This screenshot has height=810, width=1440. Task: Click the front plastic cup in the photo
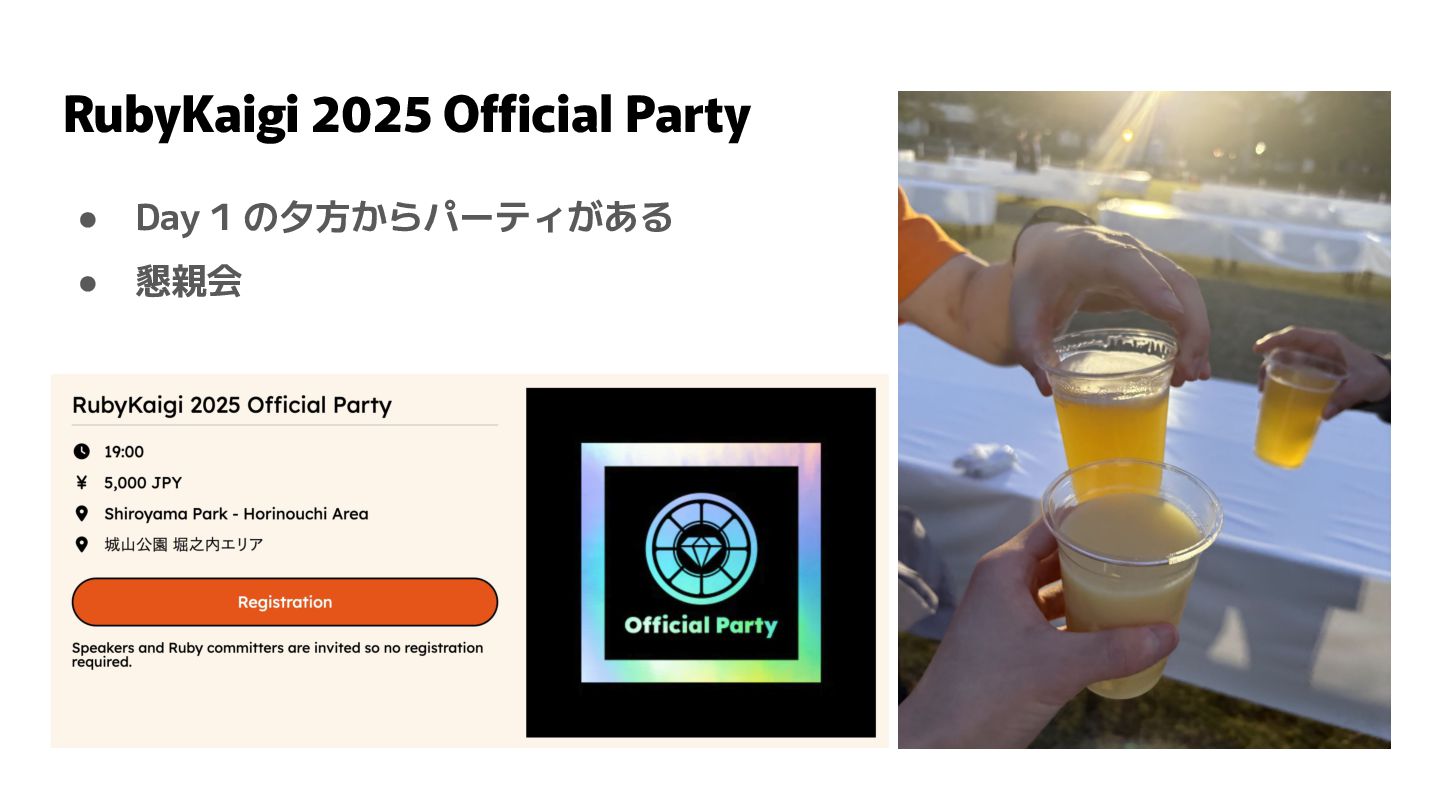(1131, 577)
